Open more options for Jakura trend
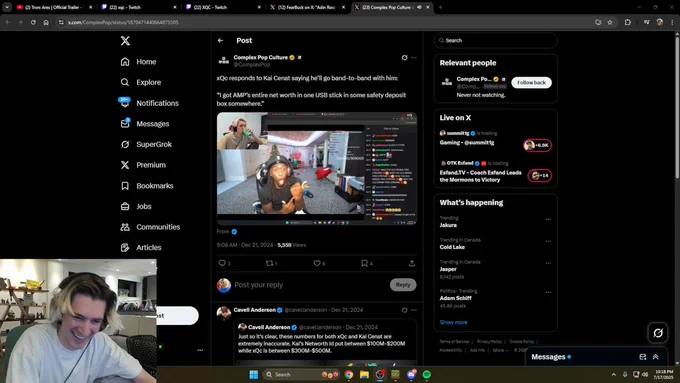Viewport: 680px width, 383px height. [548, 219]
